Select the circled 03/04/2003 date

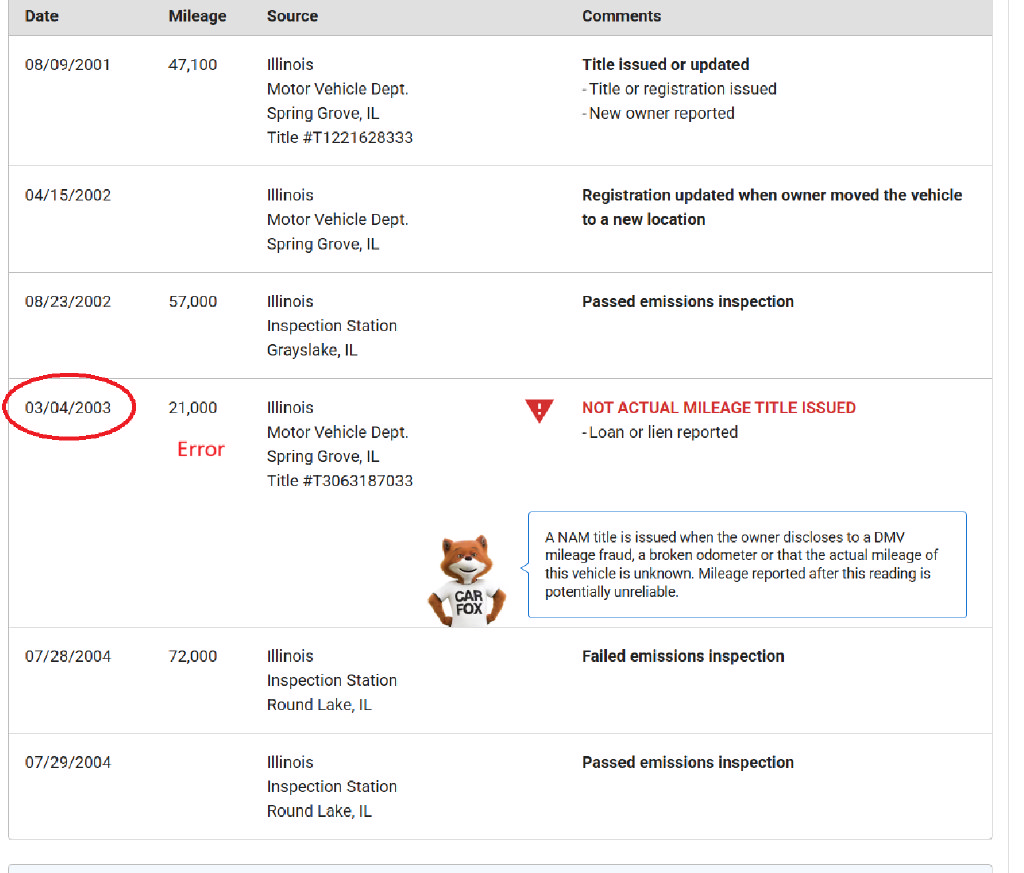coord(68,407)
